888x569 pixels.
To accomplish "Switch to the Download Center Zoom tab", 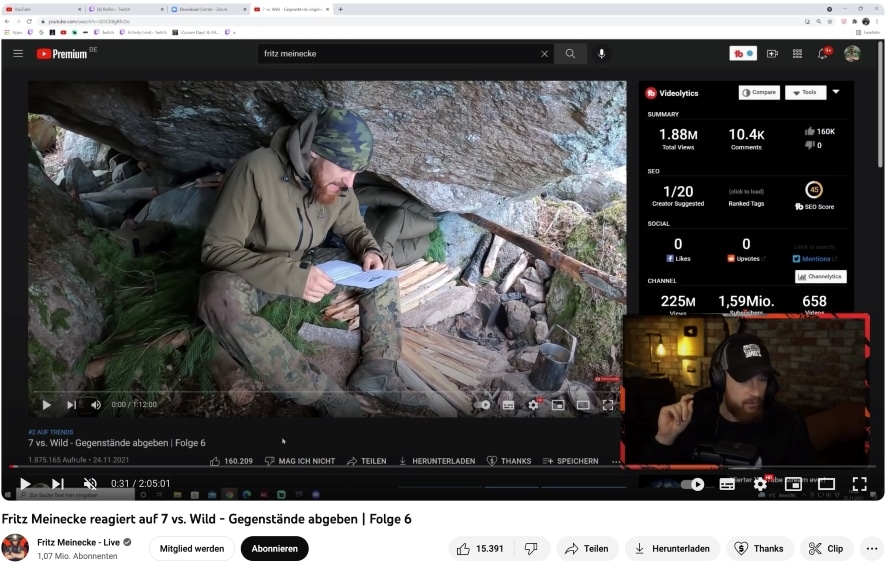I will [206, 9].
